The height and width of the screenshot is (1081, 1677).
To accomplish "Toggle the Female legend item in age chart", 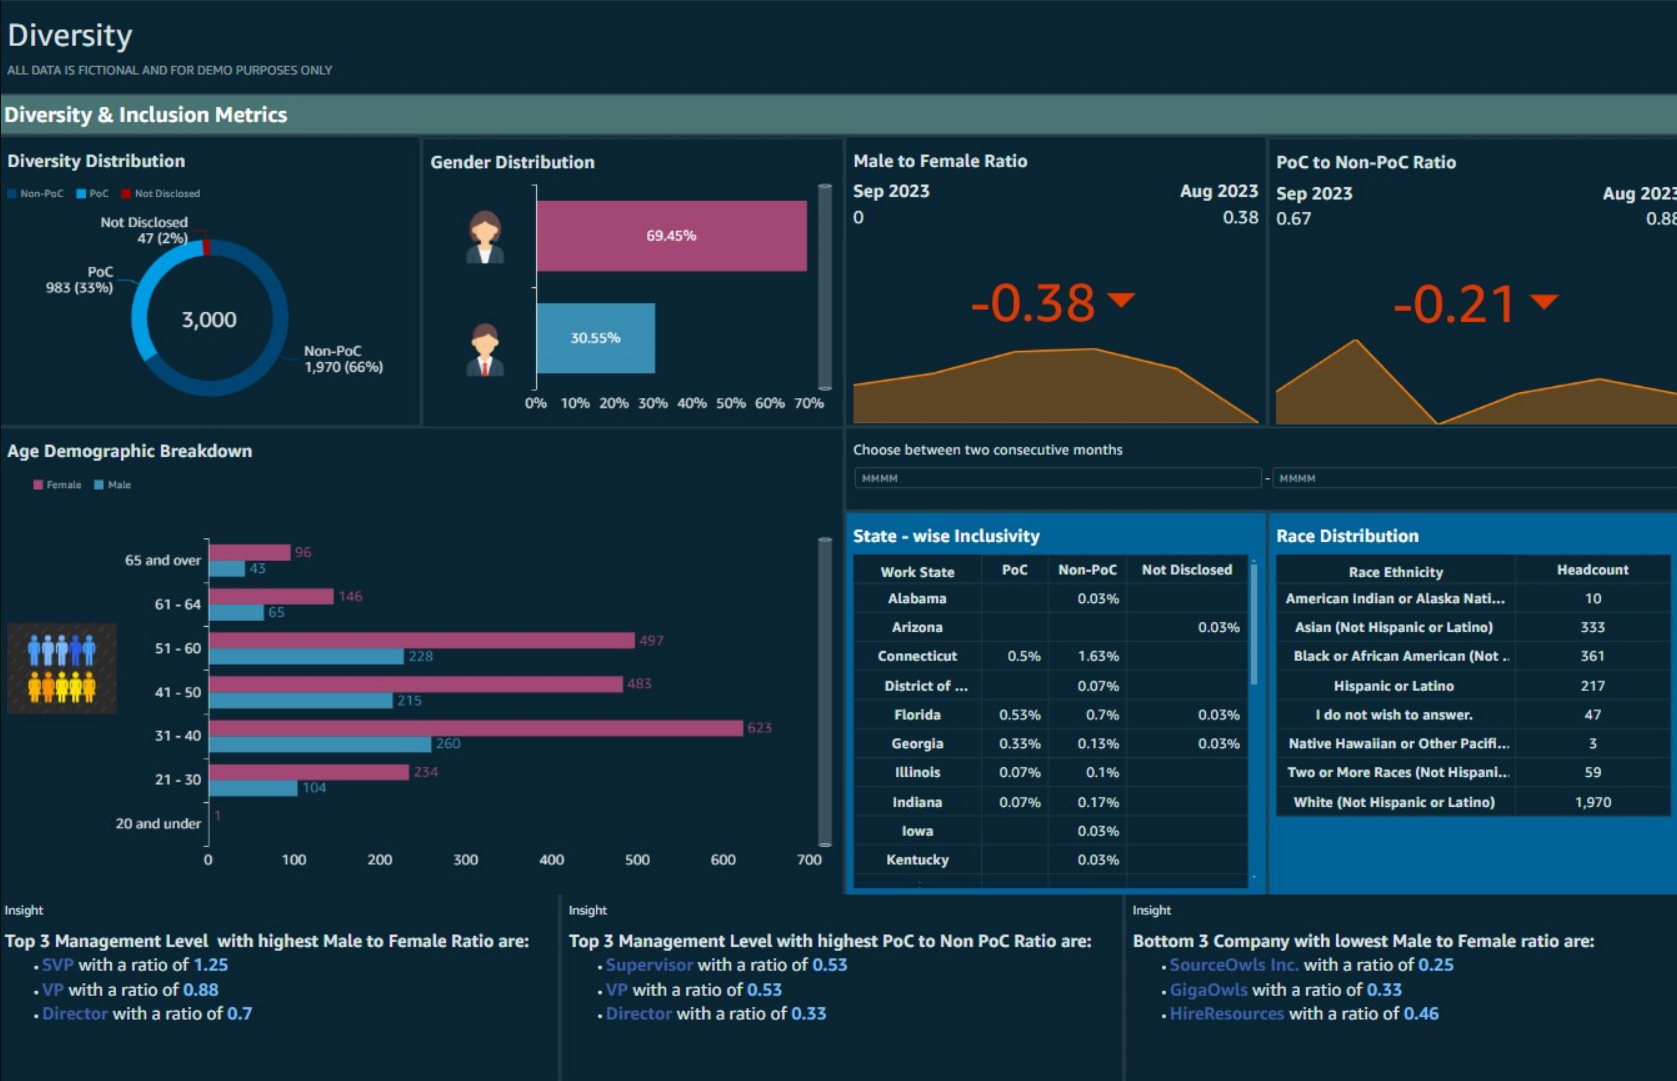I will click(57, 485).
